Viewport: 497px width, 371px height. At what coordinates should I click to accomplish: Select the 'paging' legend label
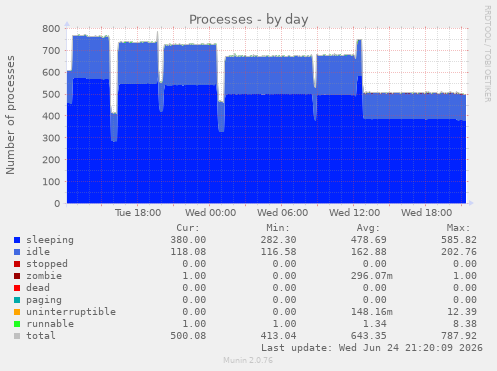(44, 300)
